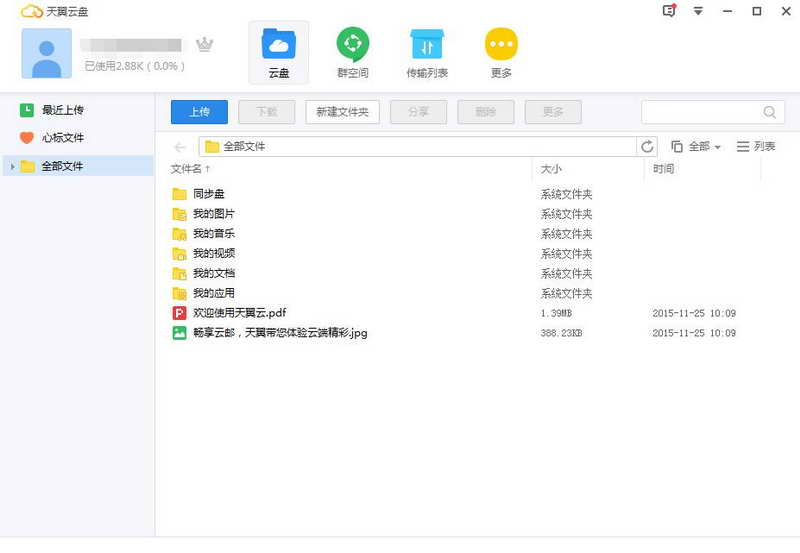800x553 pixels.
Task: Click the 更多 more icon in header
Action: pyautogui.click(x=501, y=53)
